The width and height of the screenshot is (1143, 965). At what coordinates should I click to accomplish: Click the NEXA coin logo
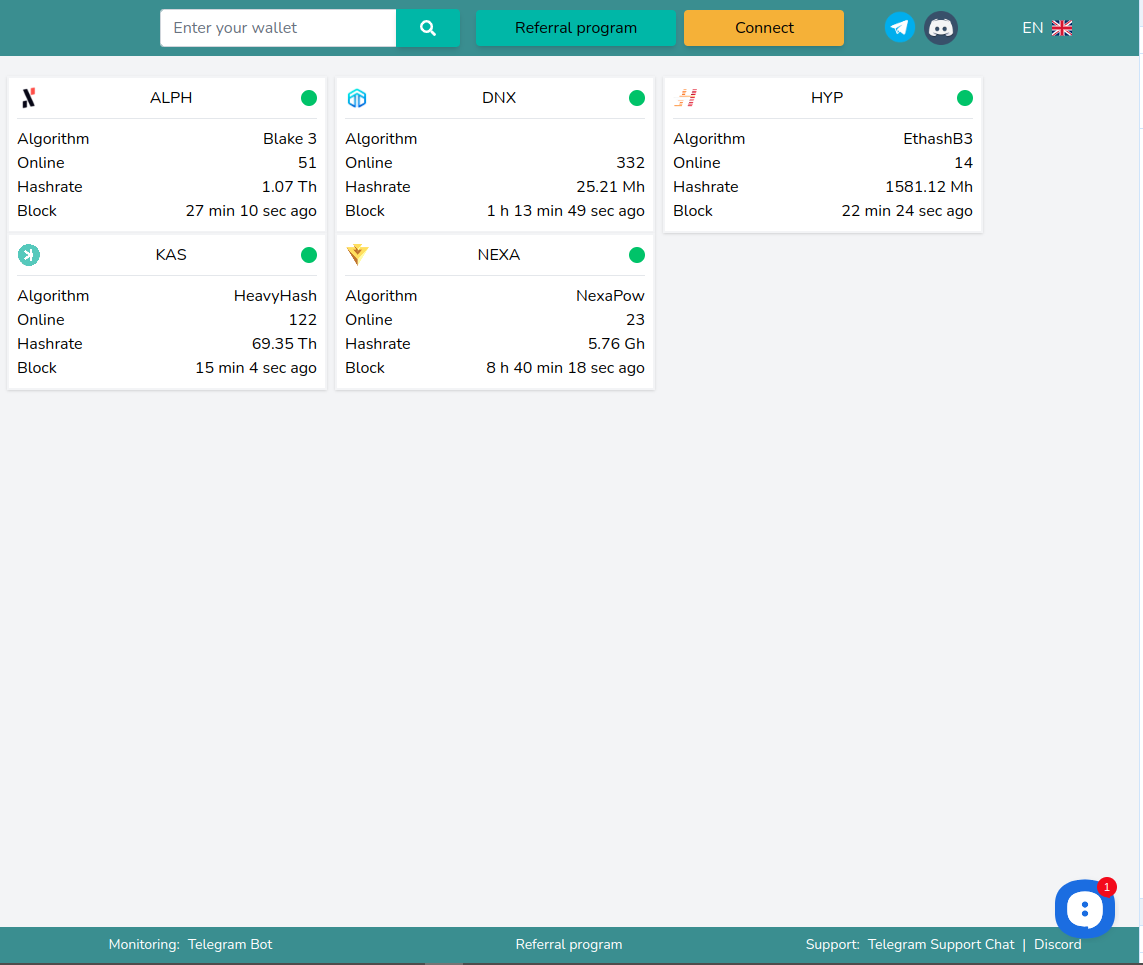[357, 254]
